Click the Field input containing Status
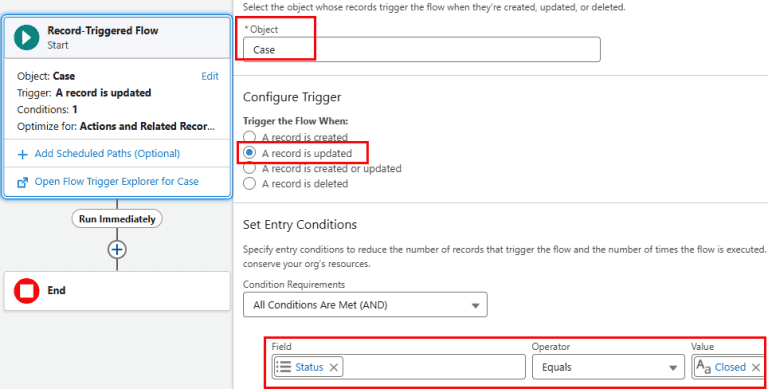 click(x=399, y=367)
